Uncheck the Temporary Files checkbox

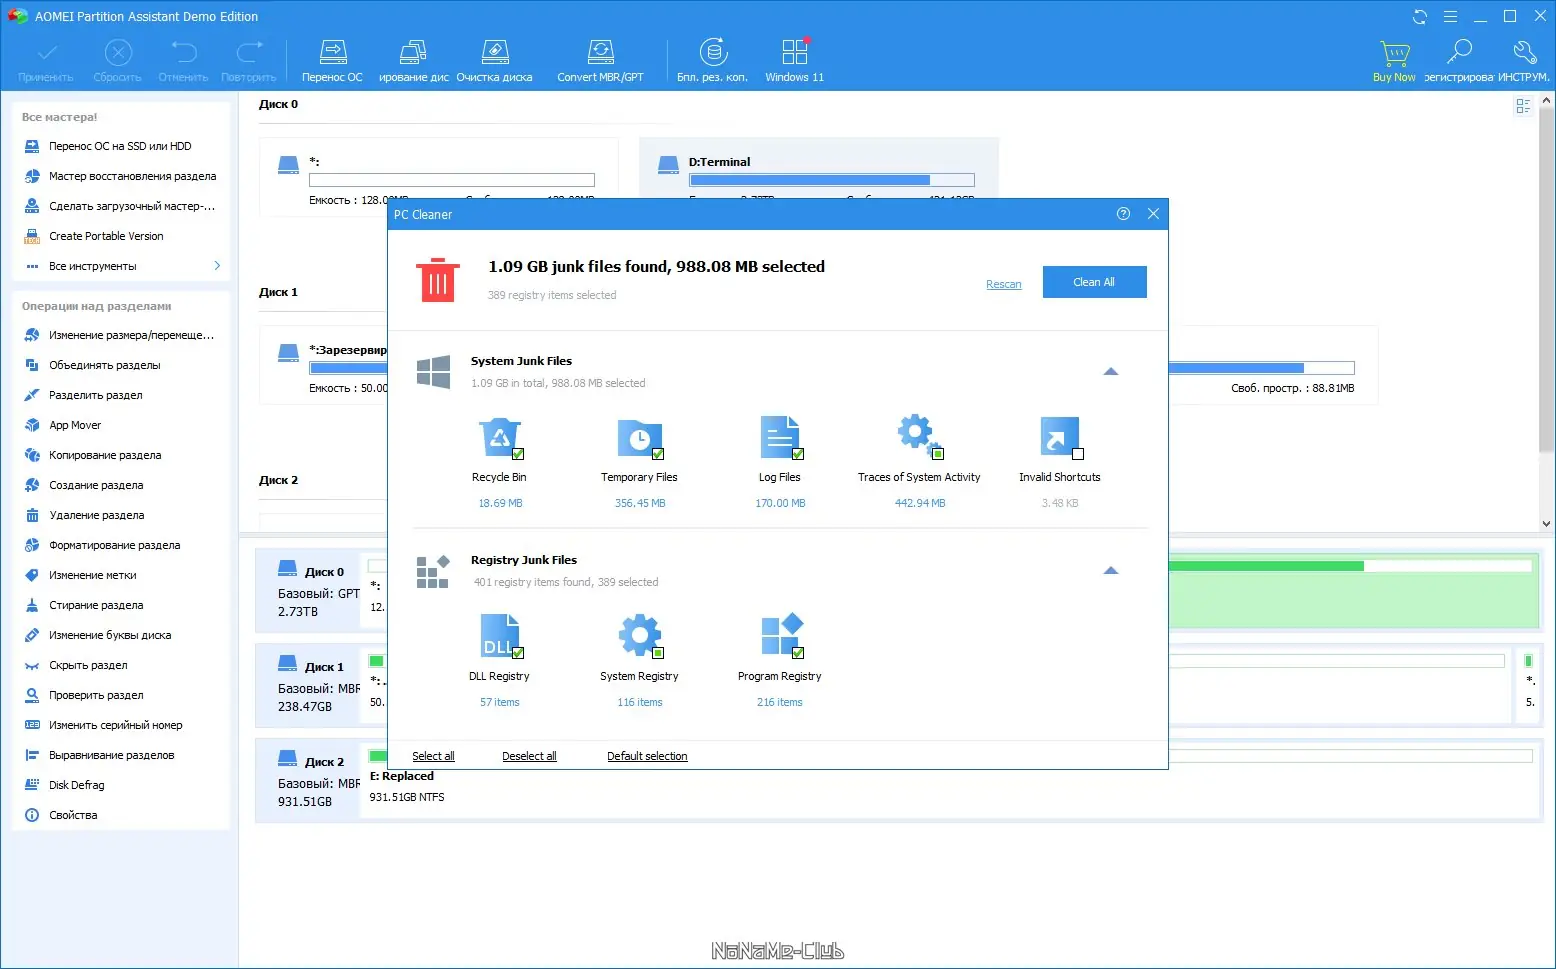pos(658,454)
